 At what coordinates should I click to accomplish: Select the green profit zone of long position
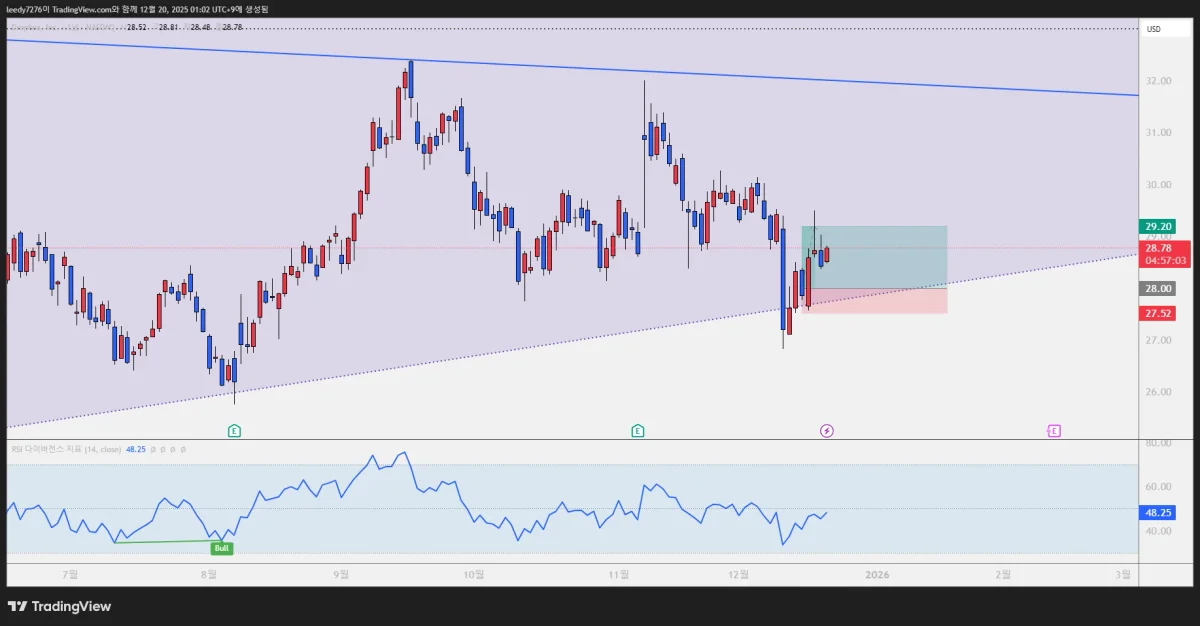[x=874, y=257]
